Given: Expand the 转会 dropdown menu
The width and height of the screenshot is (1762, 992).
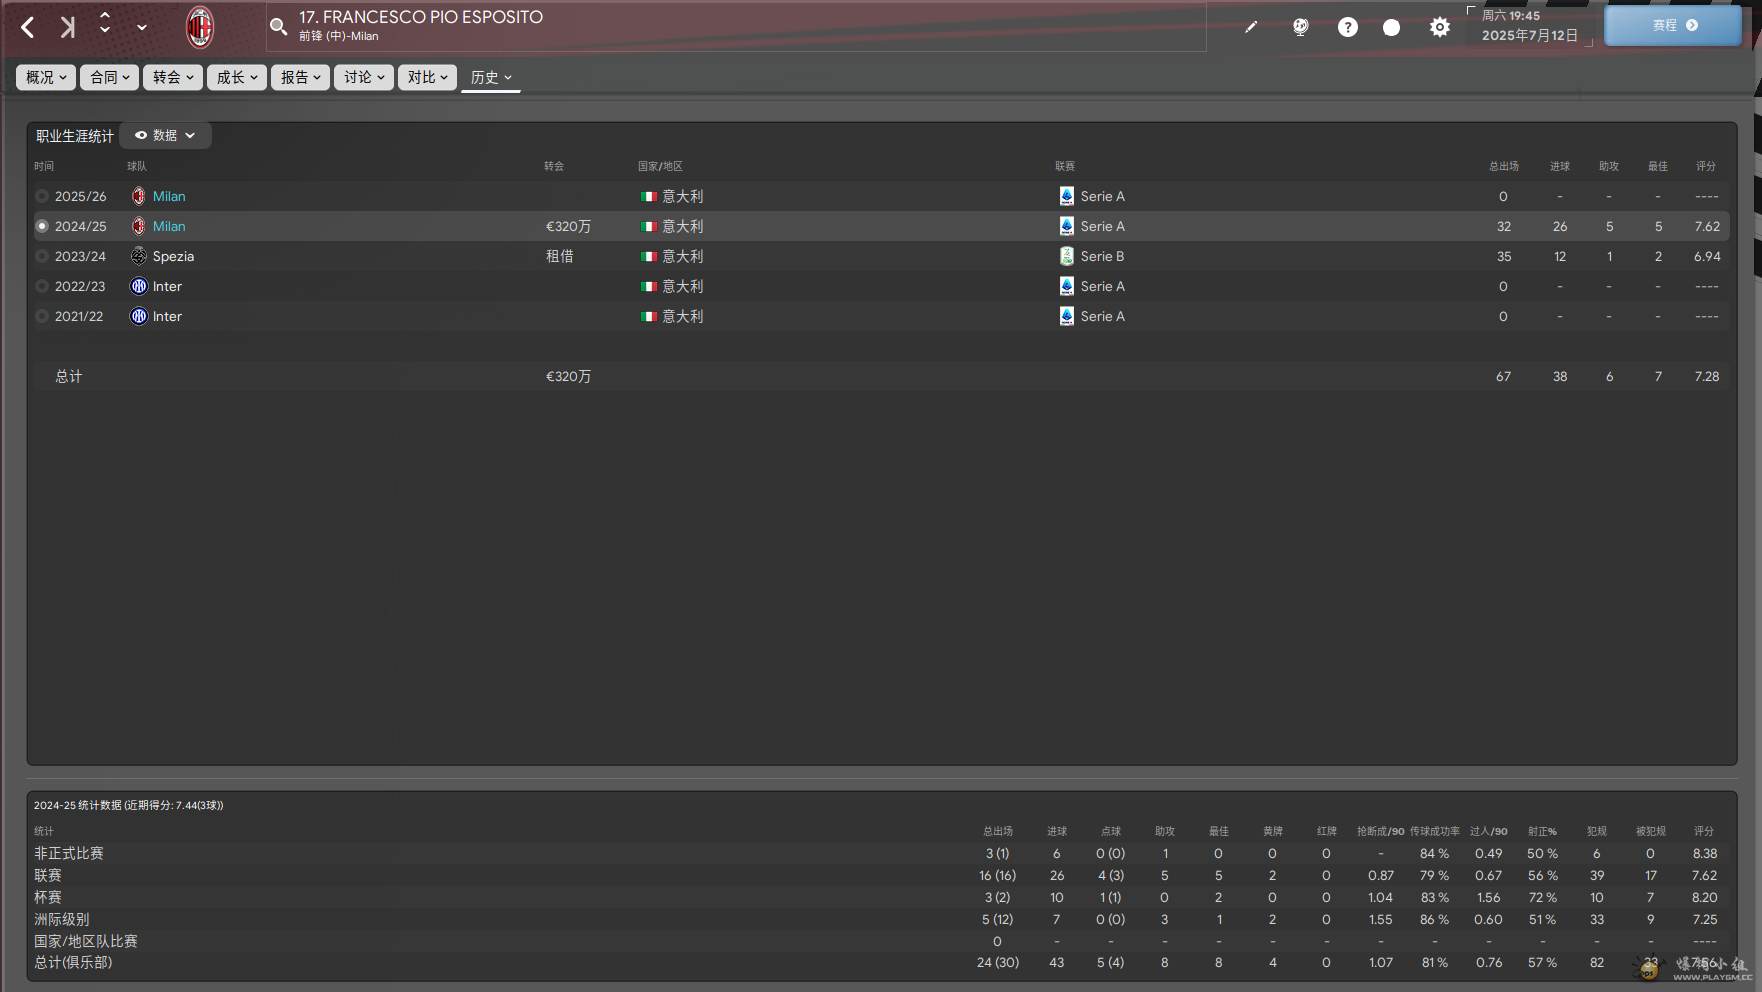Looking at the screenshot, I should pos(173,78).
